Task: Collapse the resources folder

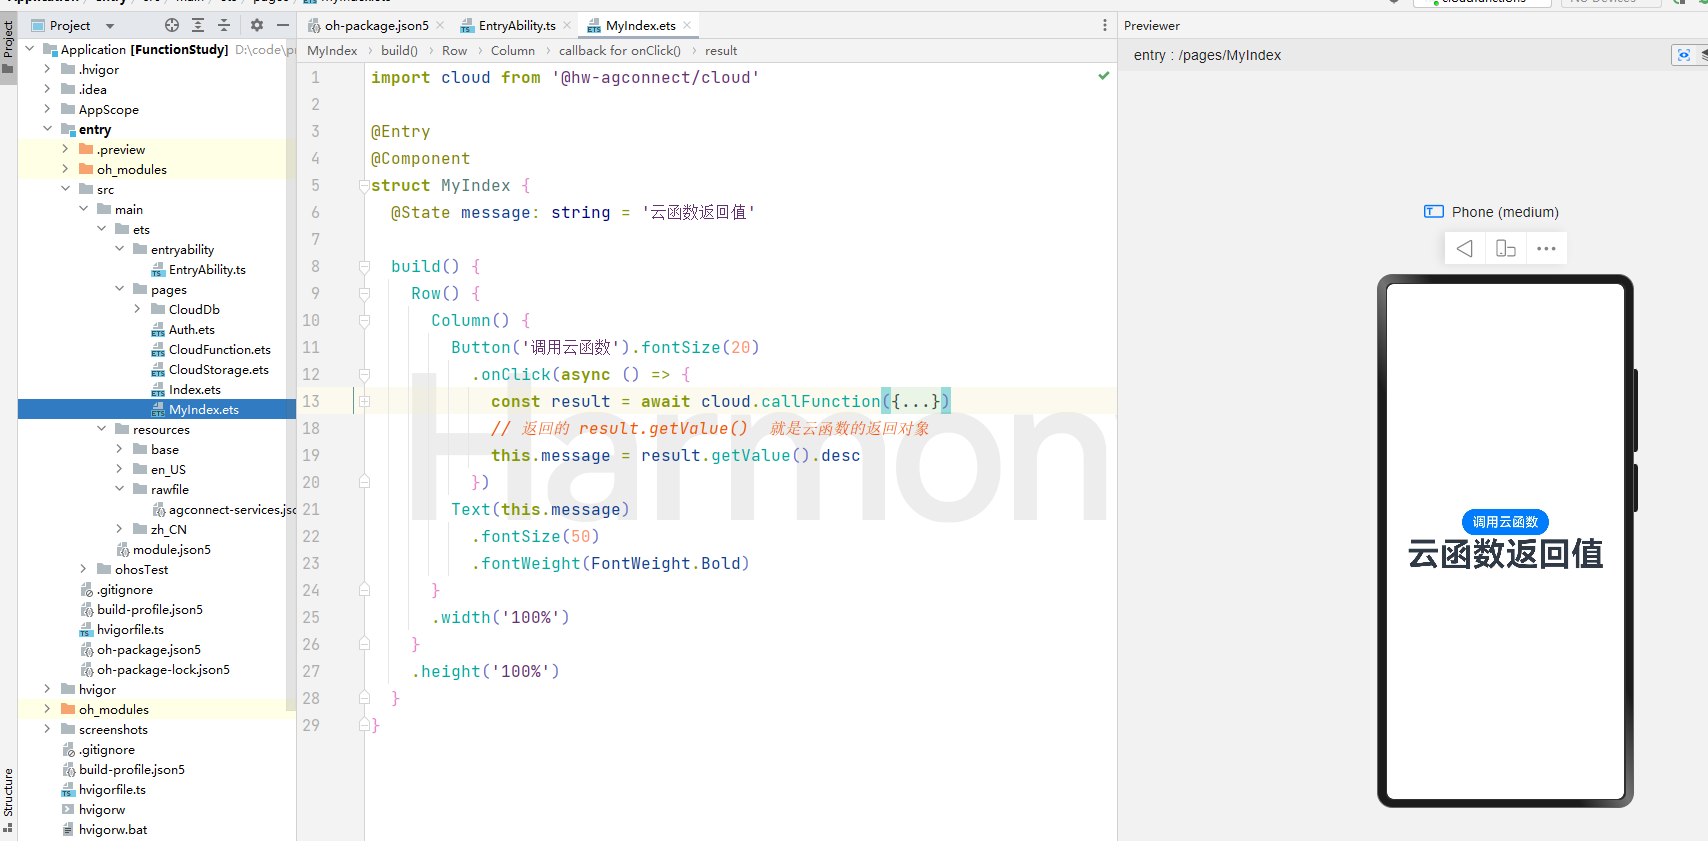Action: pos(101,429)
